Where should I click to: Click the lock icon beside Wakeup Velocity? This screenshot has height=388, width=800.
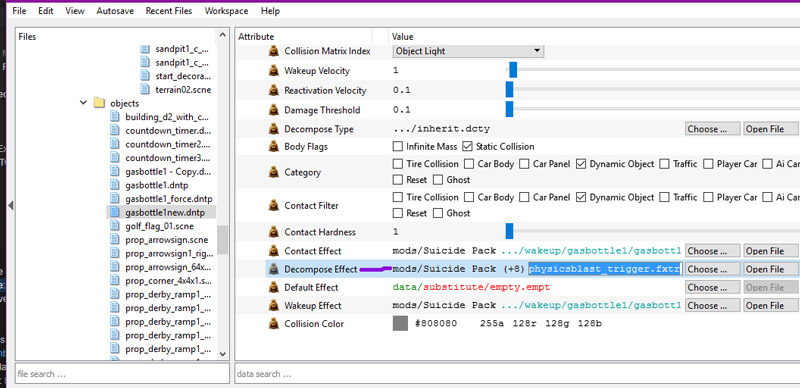click(x=274, y=70)
